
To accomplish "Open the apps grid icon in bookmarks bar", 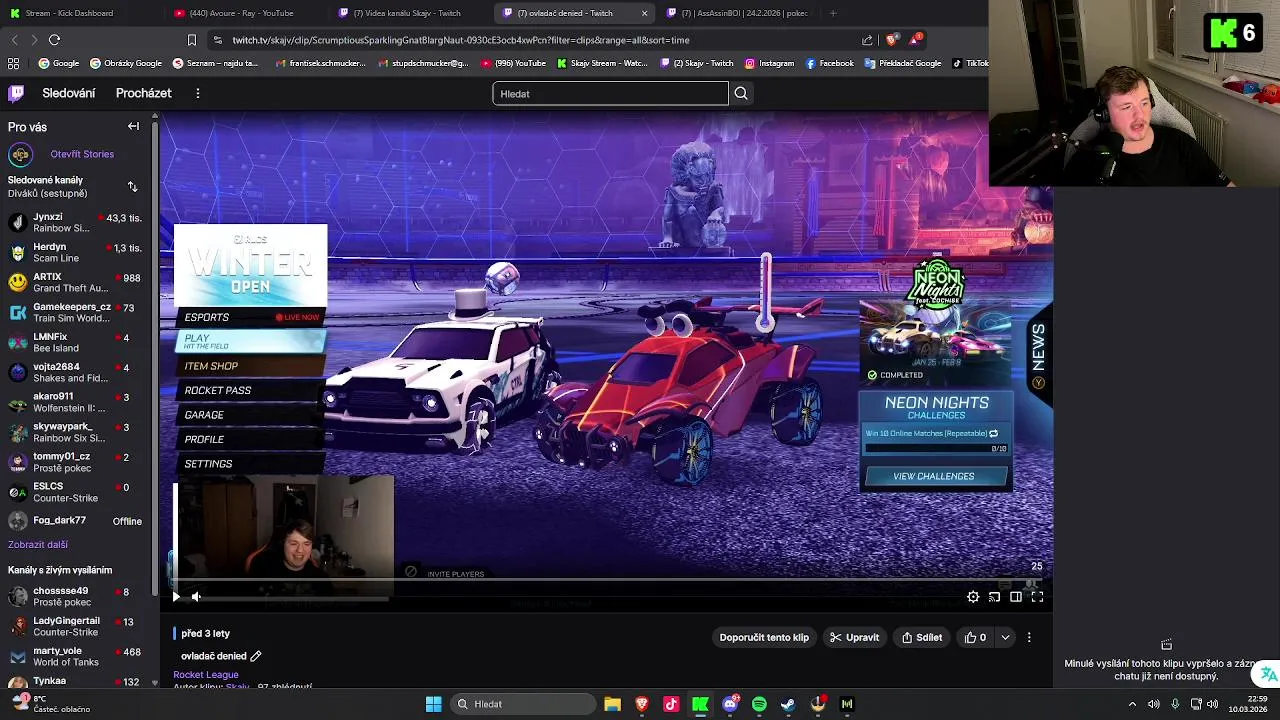I will click(13, 63).
